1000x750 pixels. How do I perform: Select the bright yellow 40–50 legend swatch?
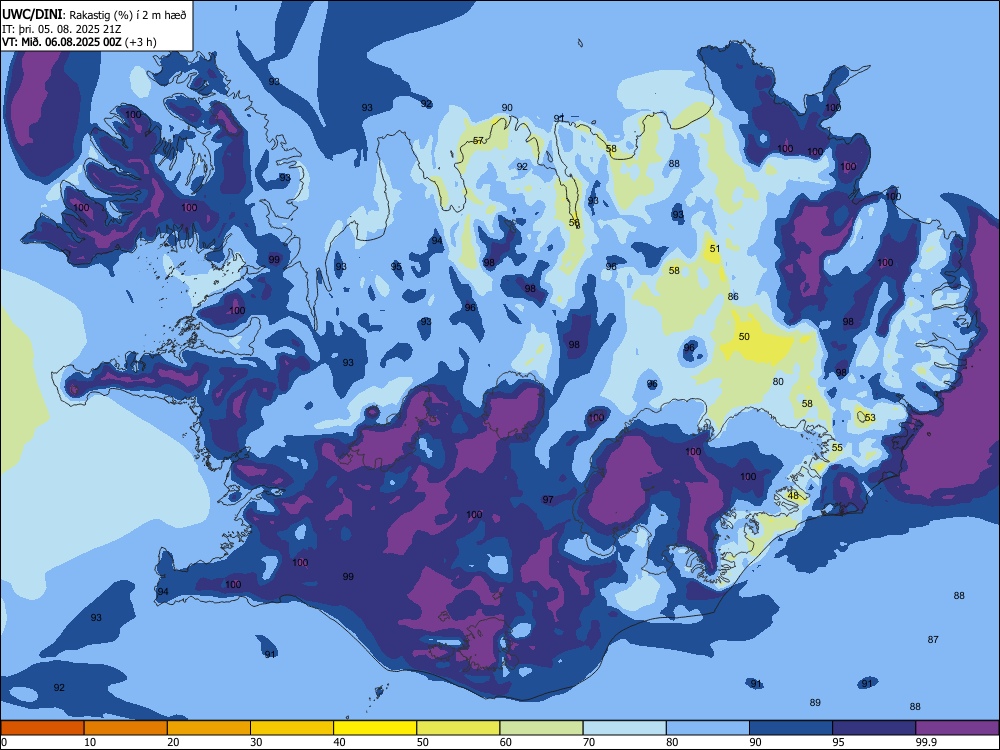tap(375, 728)
